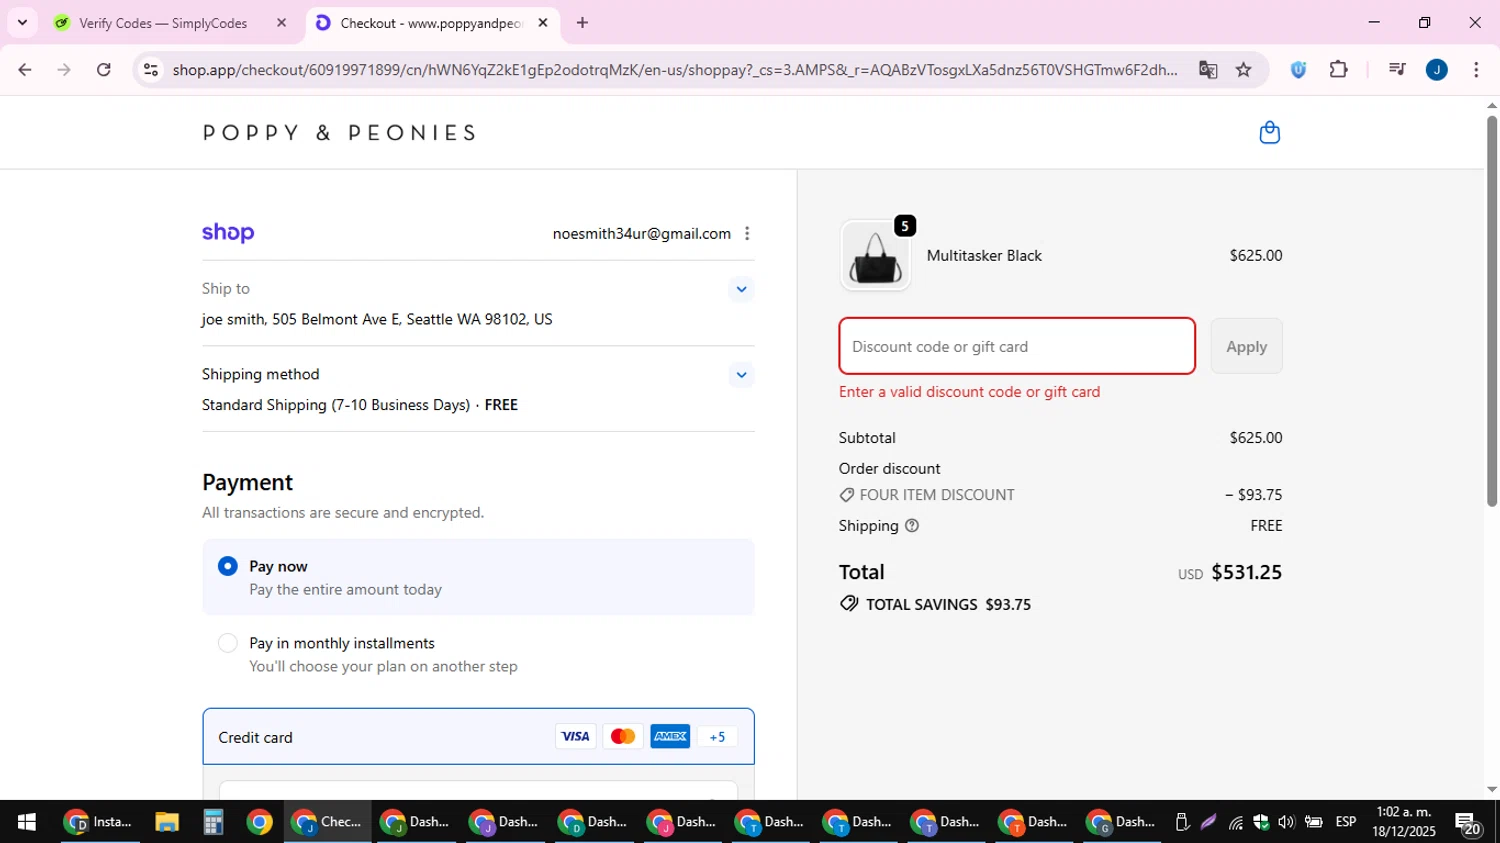Open File Explorer from taskbar
Viewport: 1500px width, 843px height.
pos(166,822)
